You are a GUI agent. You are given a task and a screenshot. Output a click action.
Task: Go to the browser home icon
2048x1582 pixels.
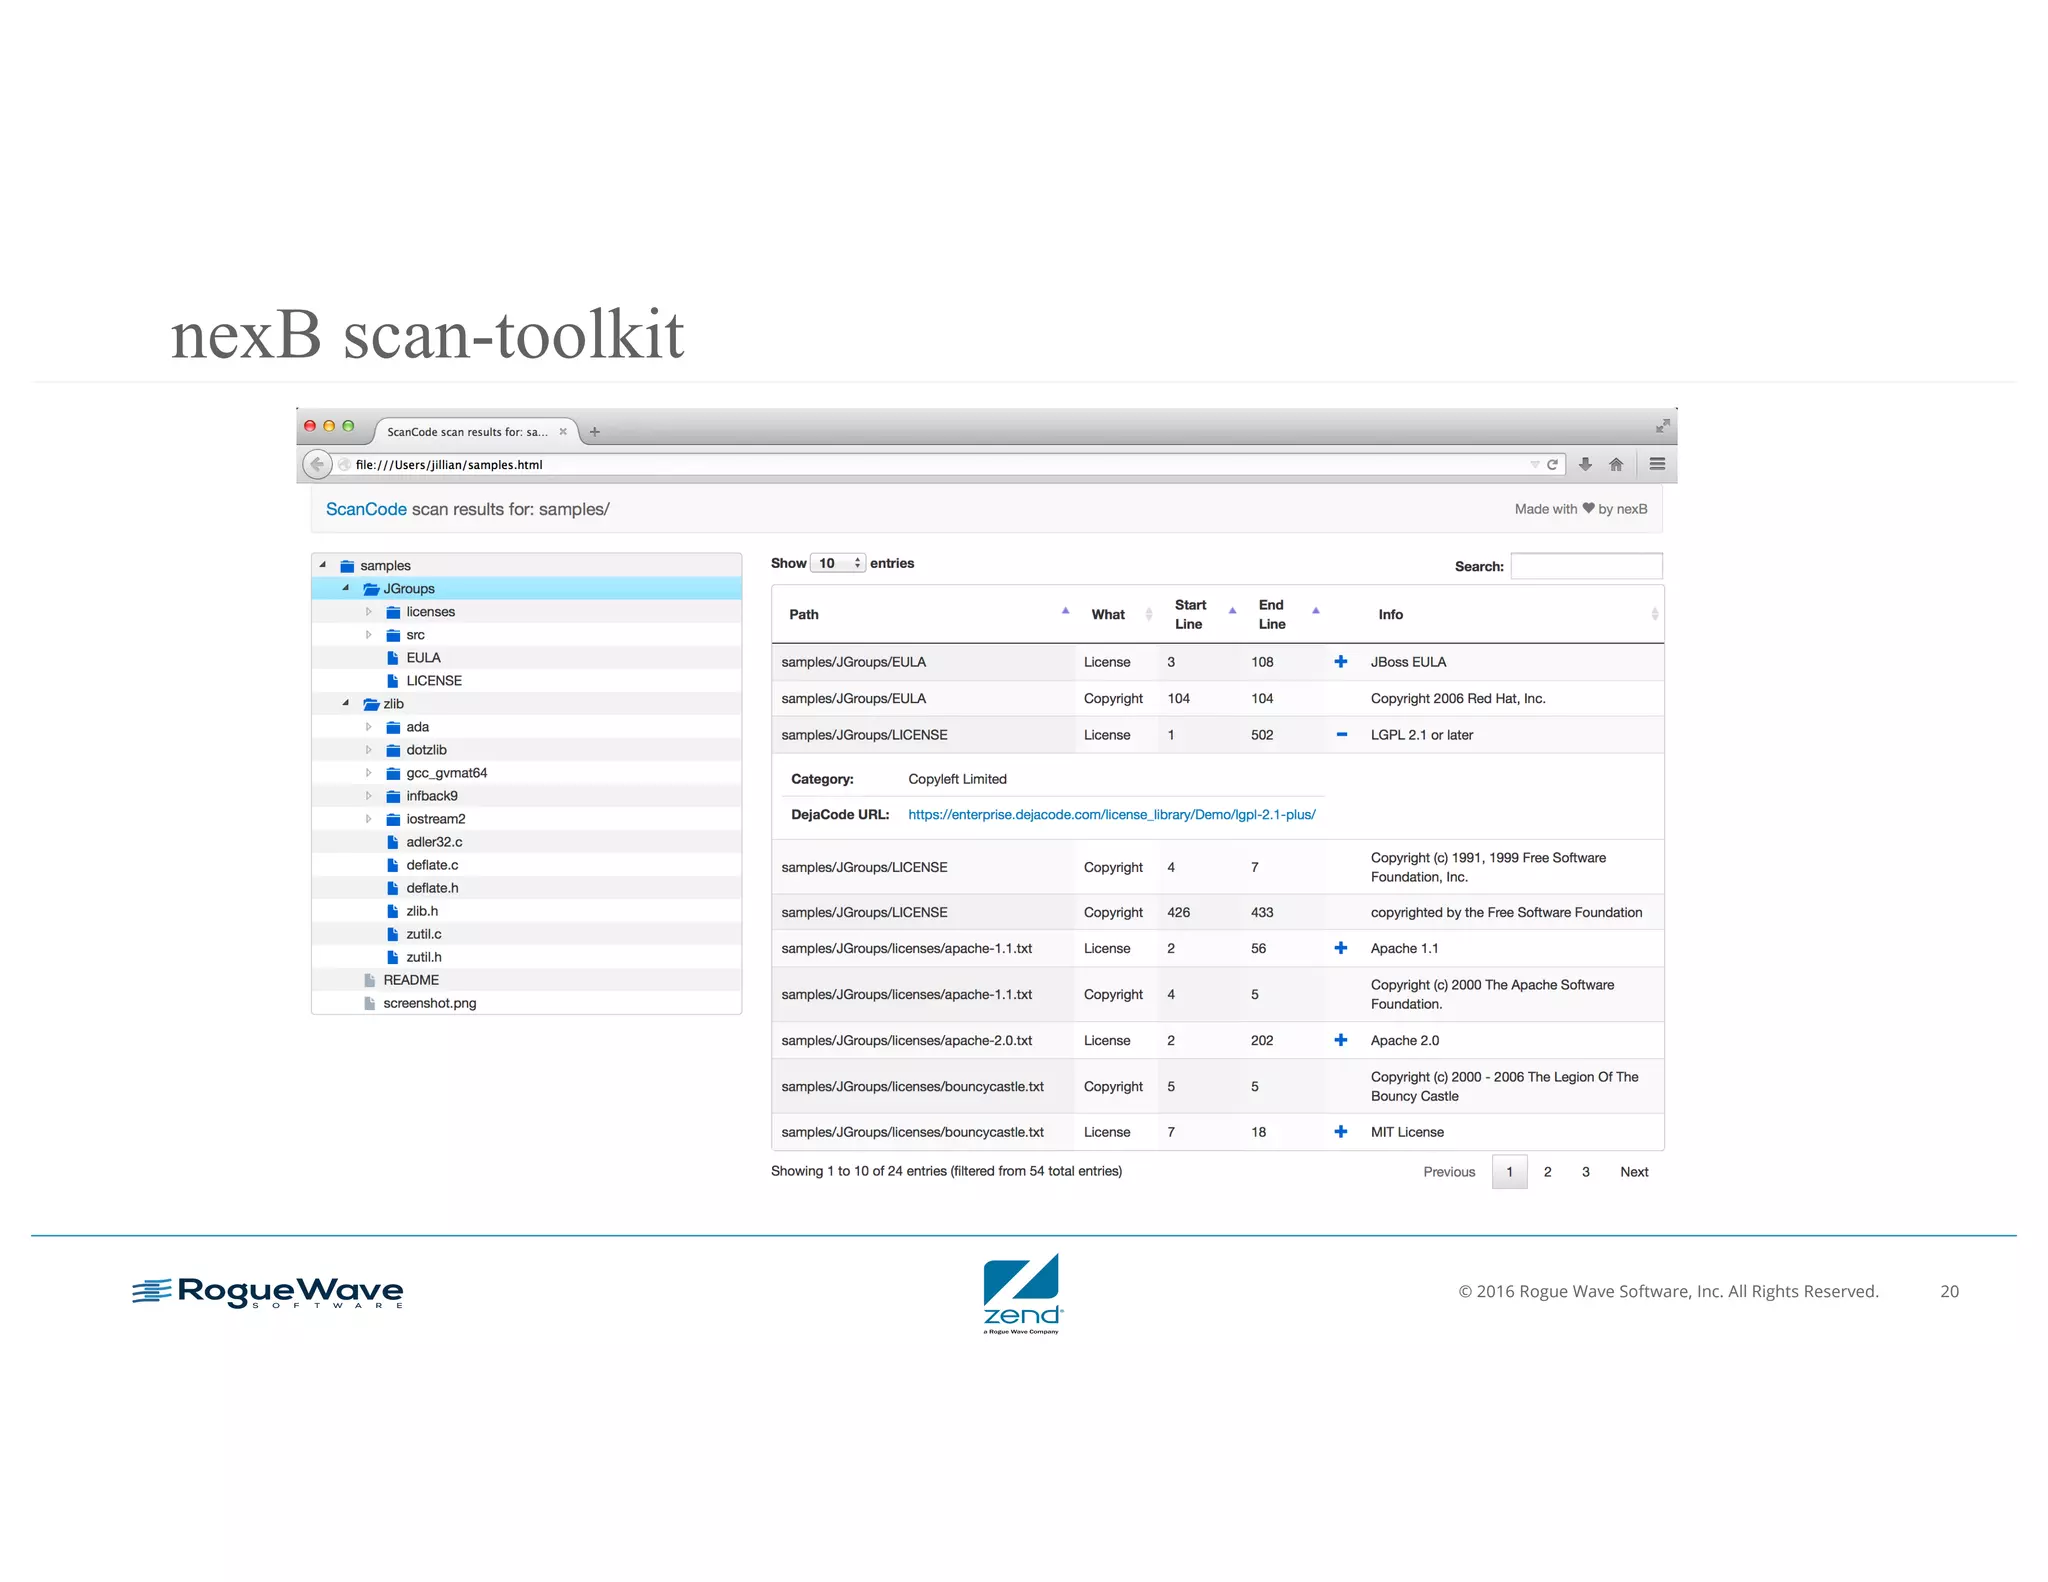(1616, 464)
